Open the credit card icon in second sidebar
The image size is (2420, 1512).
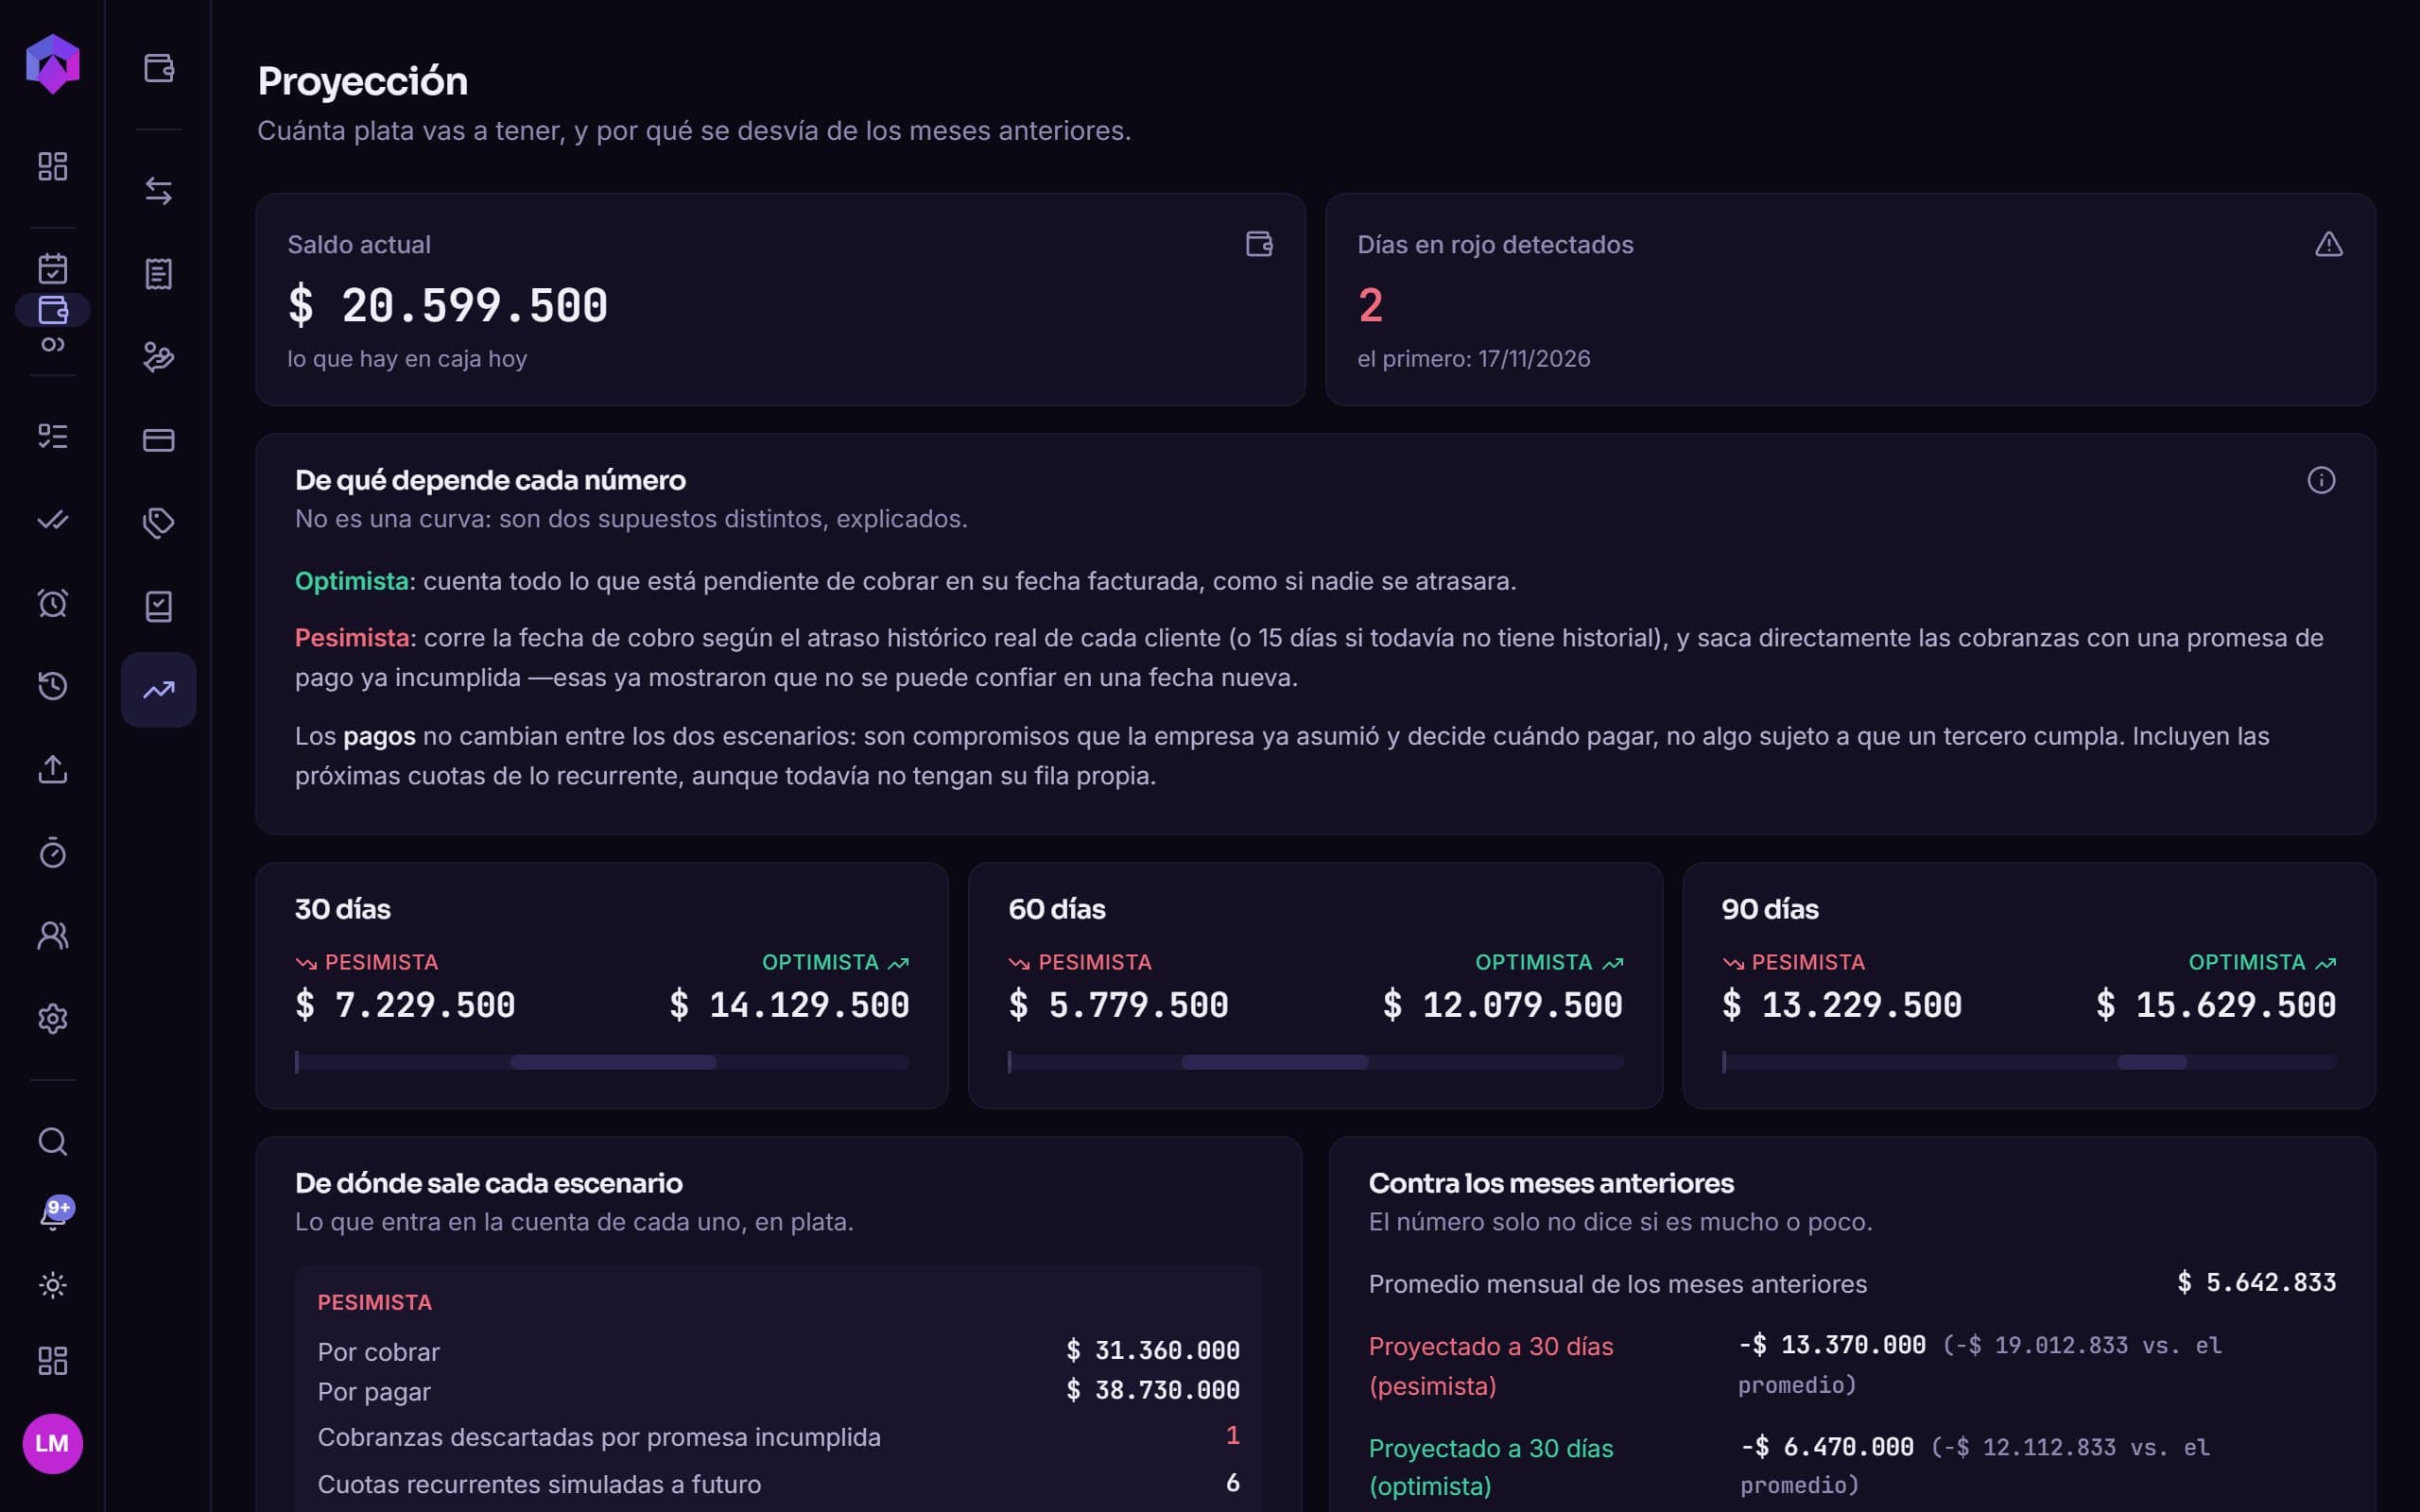point(158,440)
